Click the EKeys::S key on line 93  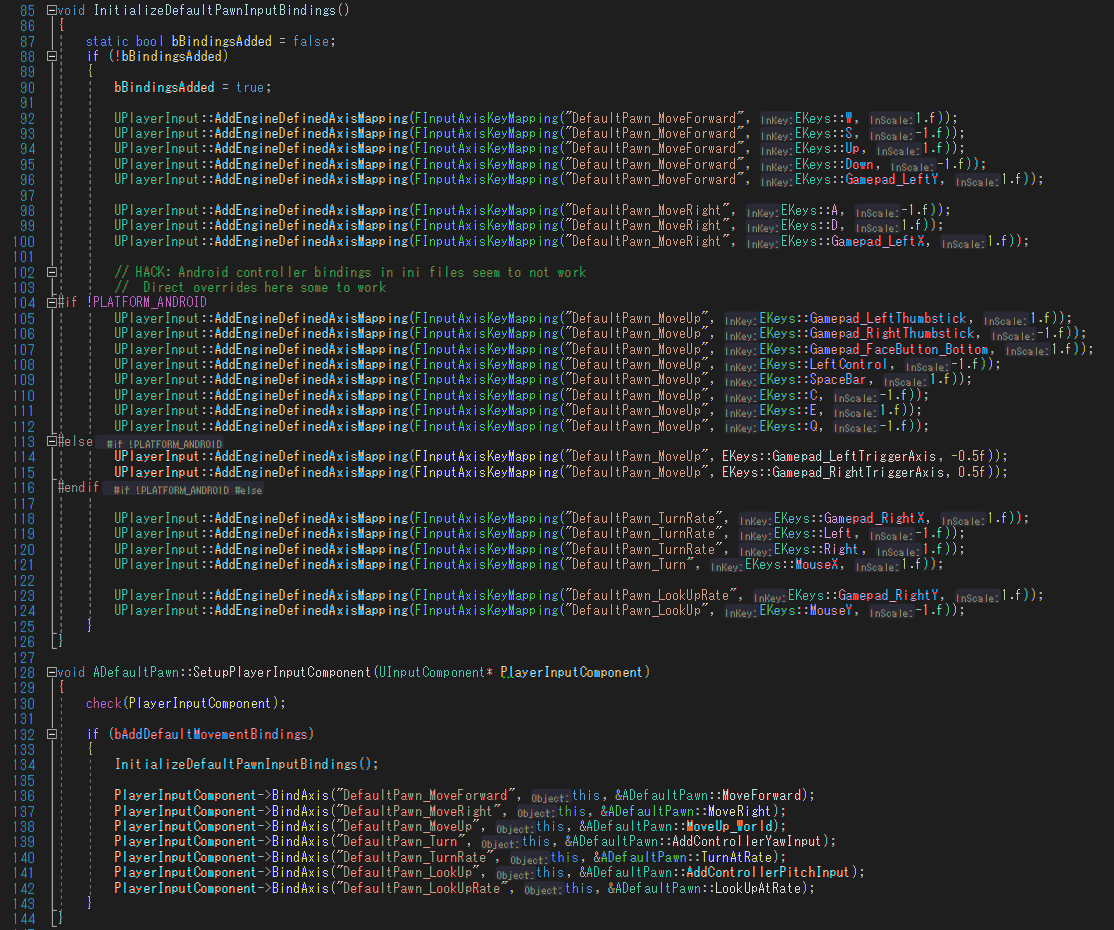[823, 134]
